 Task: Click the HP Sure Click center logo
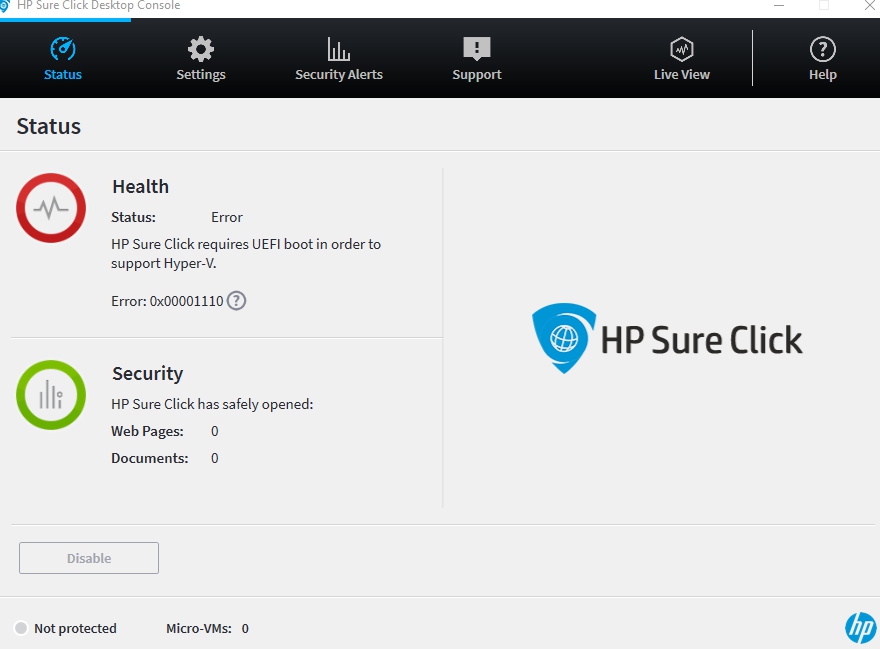pyautogui.click(x=667, y=339)
